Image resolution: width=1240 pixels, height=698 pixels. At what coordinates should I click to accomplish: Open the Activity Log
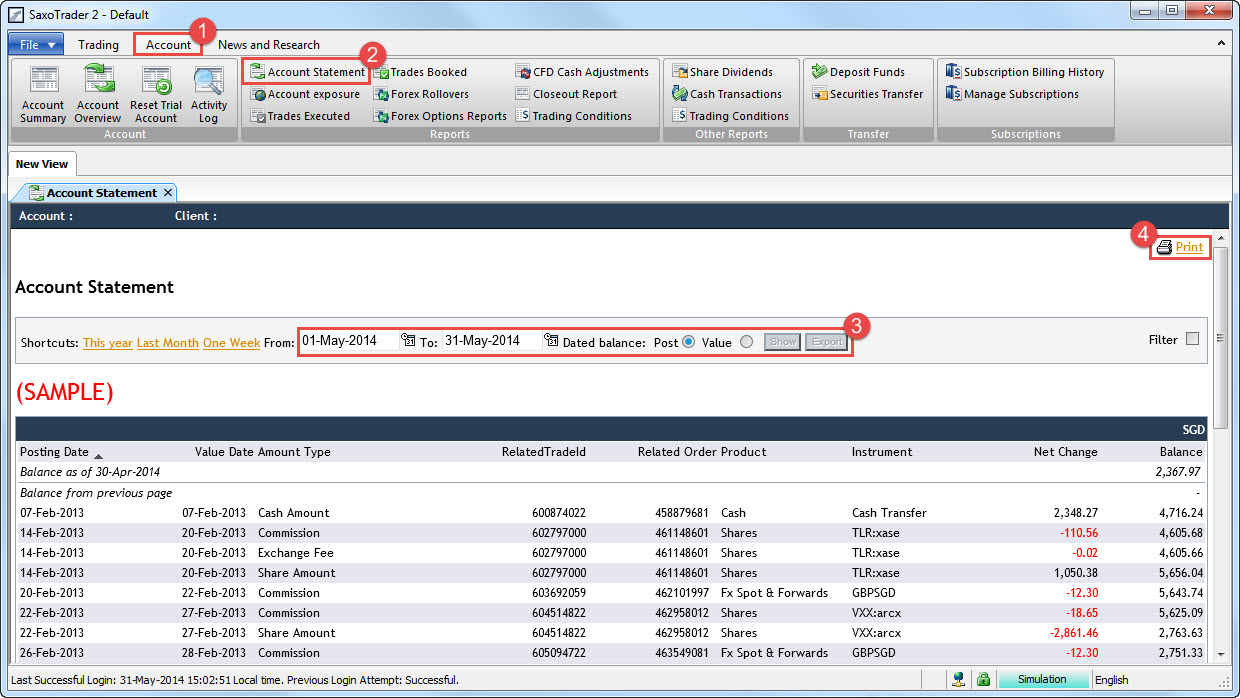coord(209,95)
